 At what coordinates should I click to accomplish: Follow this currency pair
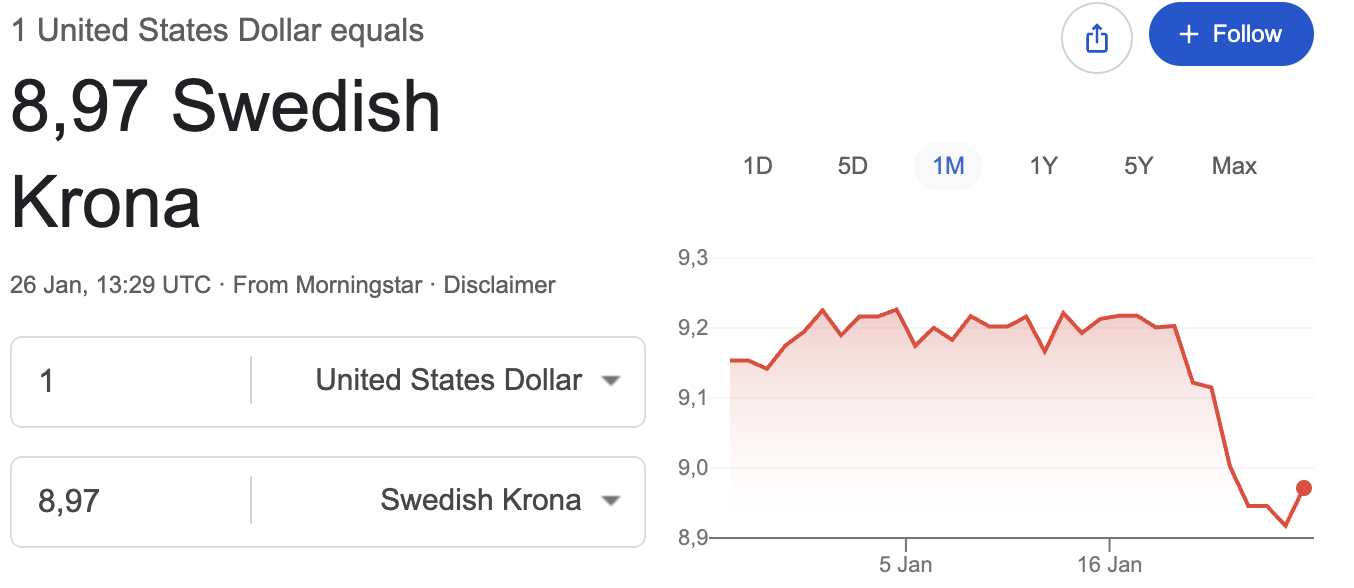click(1231, 35)
